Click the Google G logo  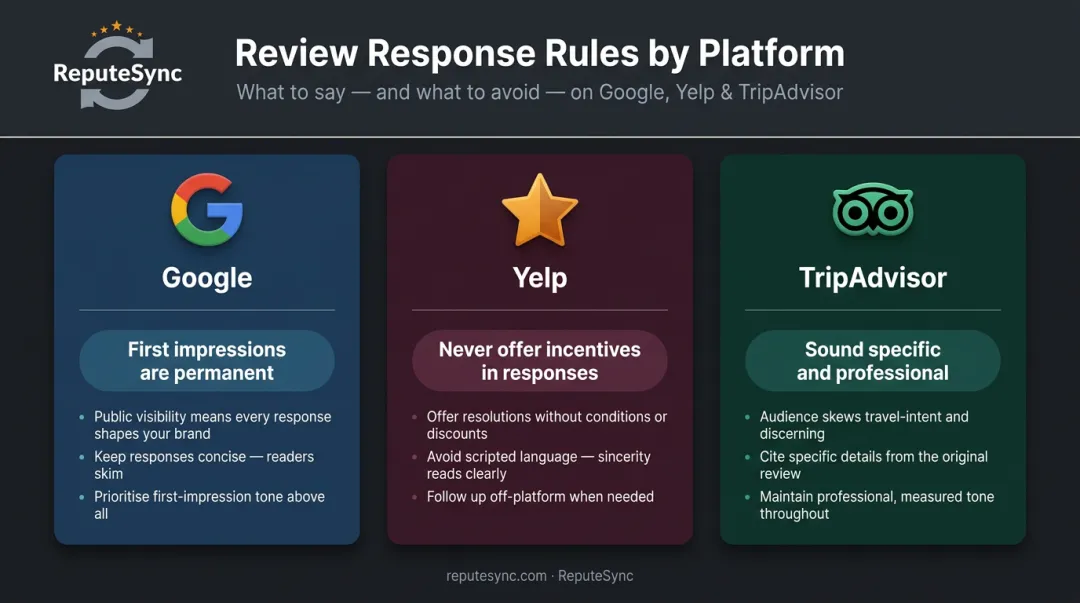[x=207, y=209]
